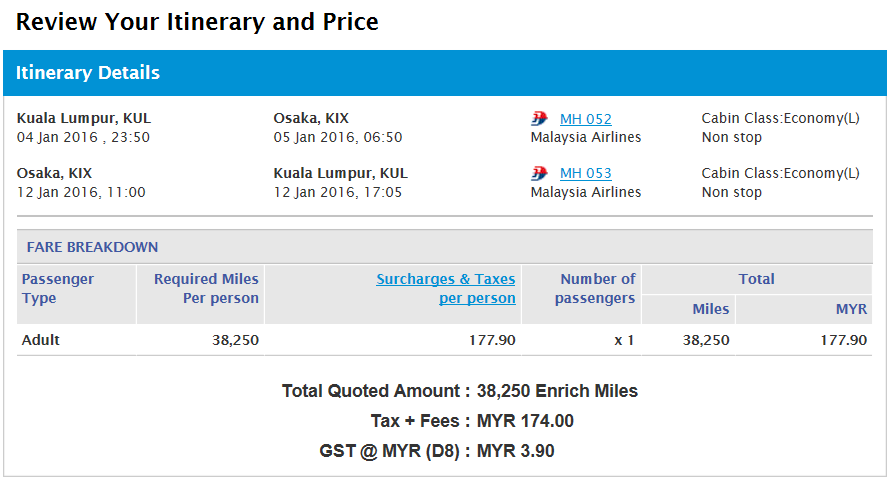
Task: Click the Itinerary Details header bar
Action: tap(444, 73)
